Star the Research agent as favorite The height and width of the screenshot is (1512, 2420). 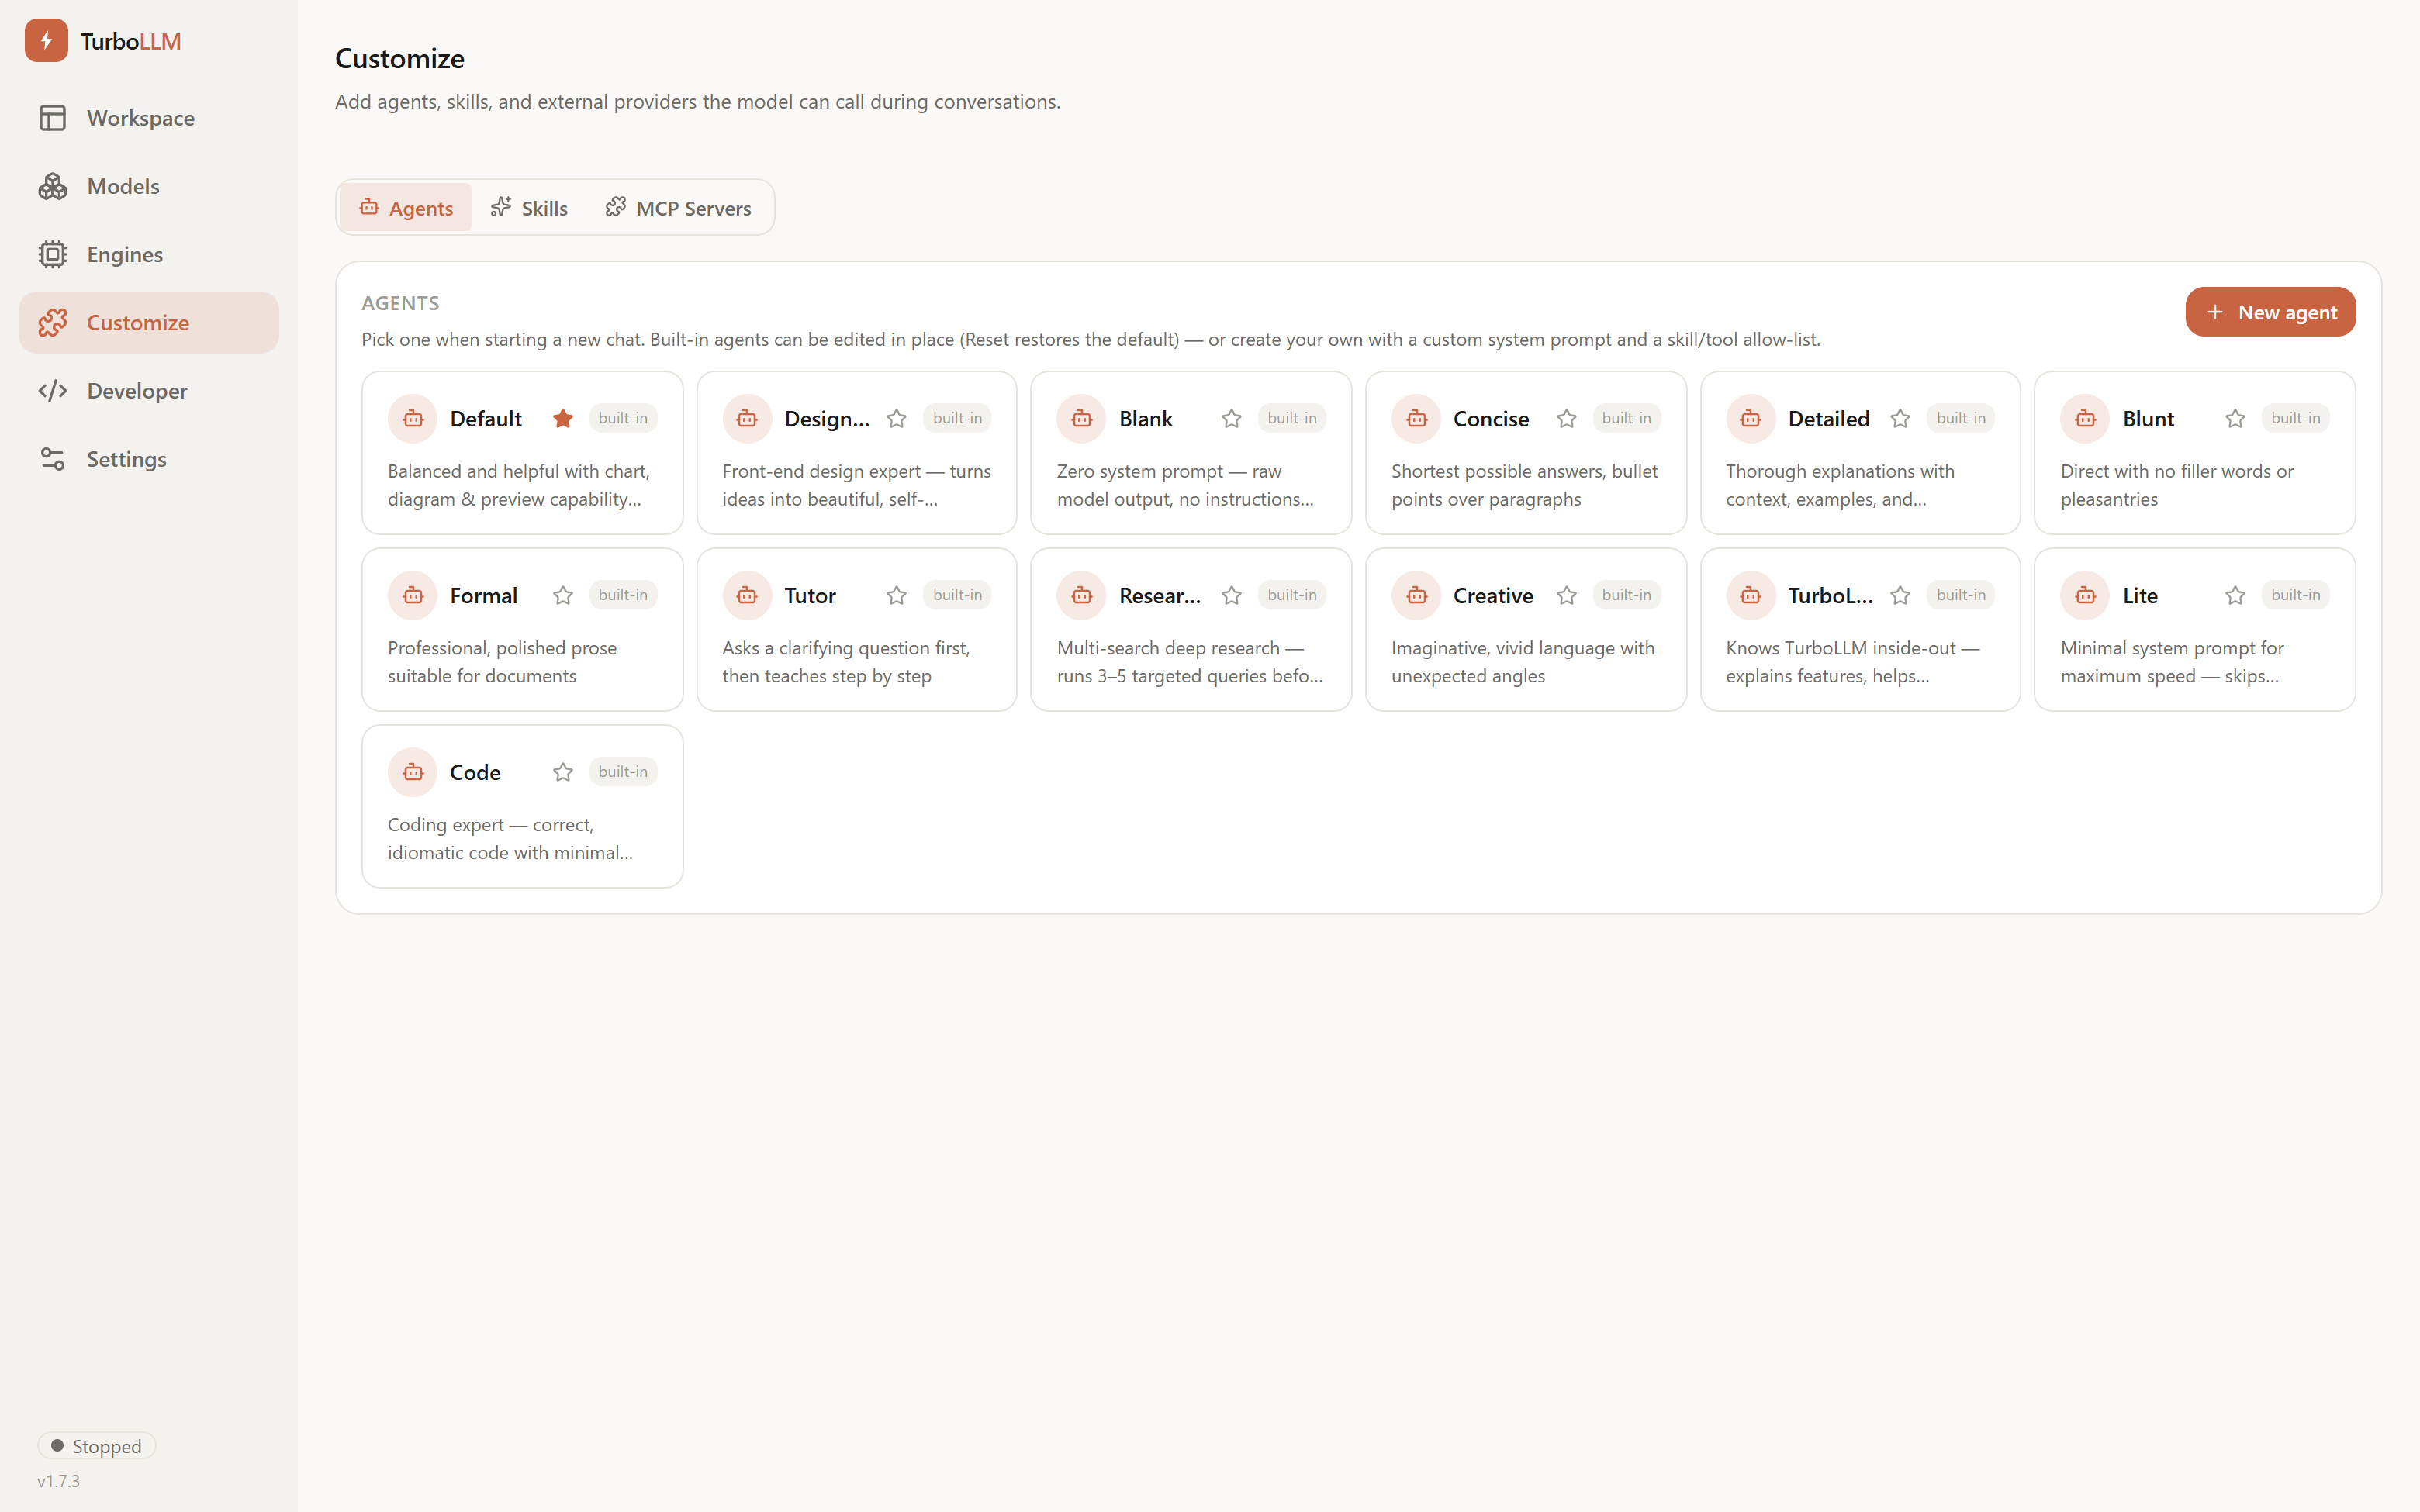pyautogui.click(x=1232, y=596)
